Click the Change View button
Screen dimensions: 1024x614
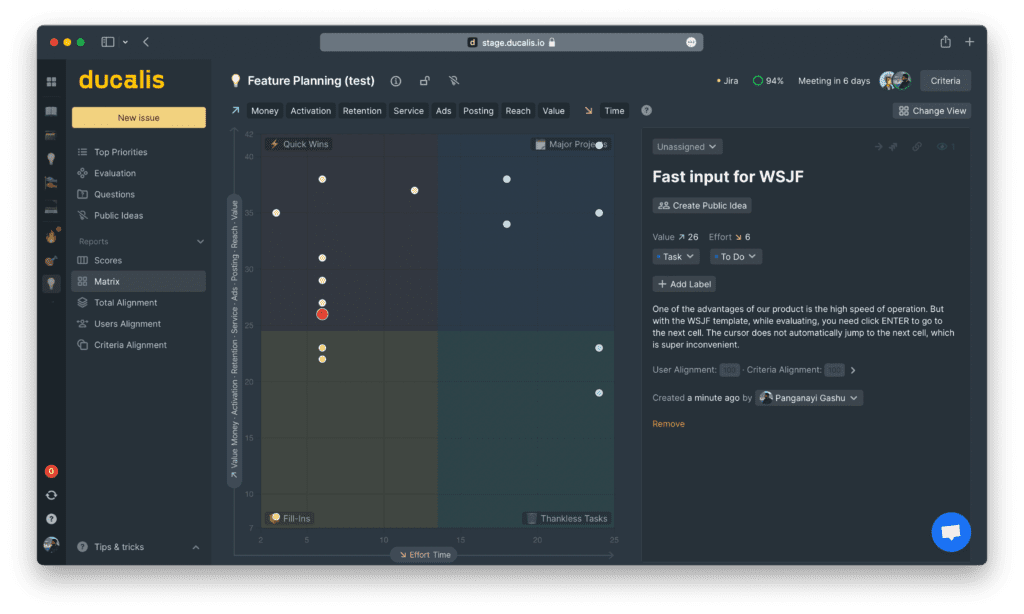click(x=932, y=111)
